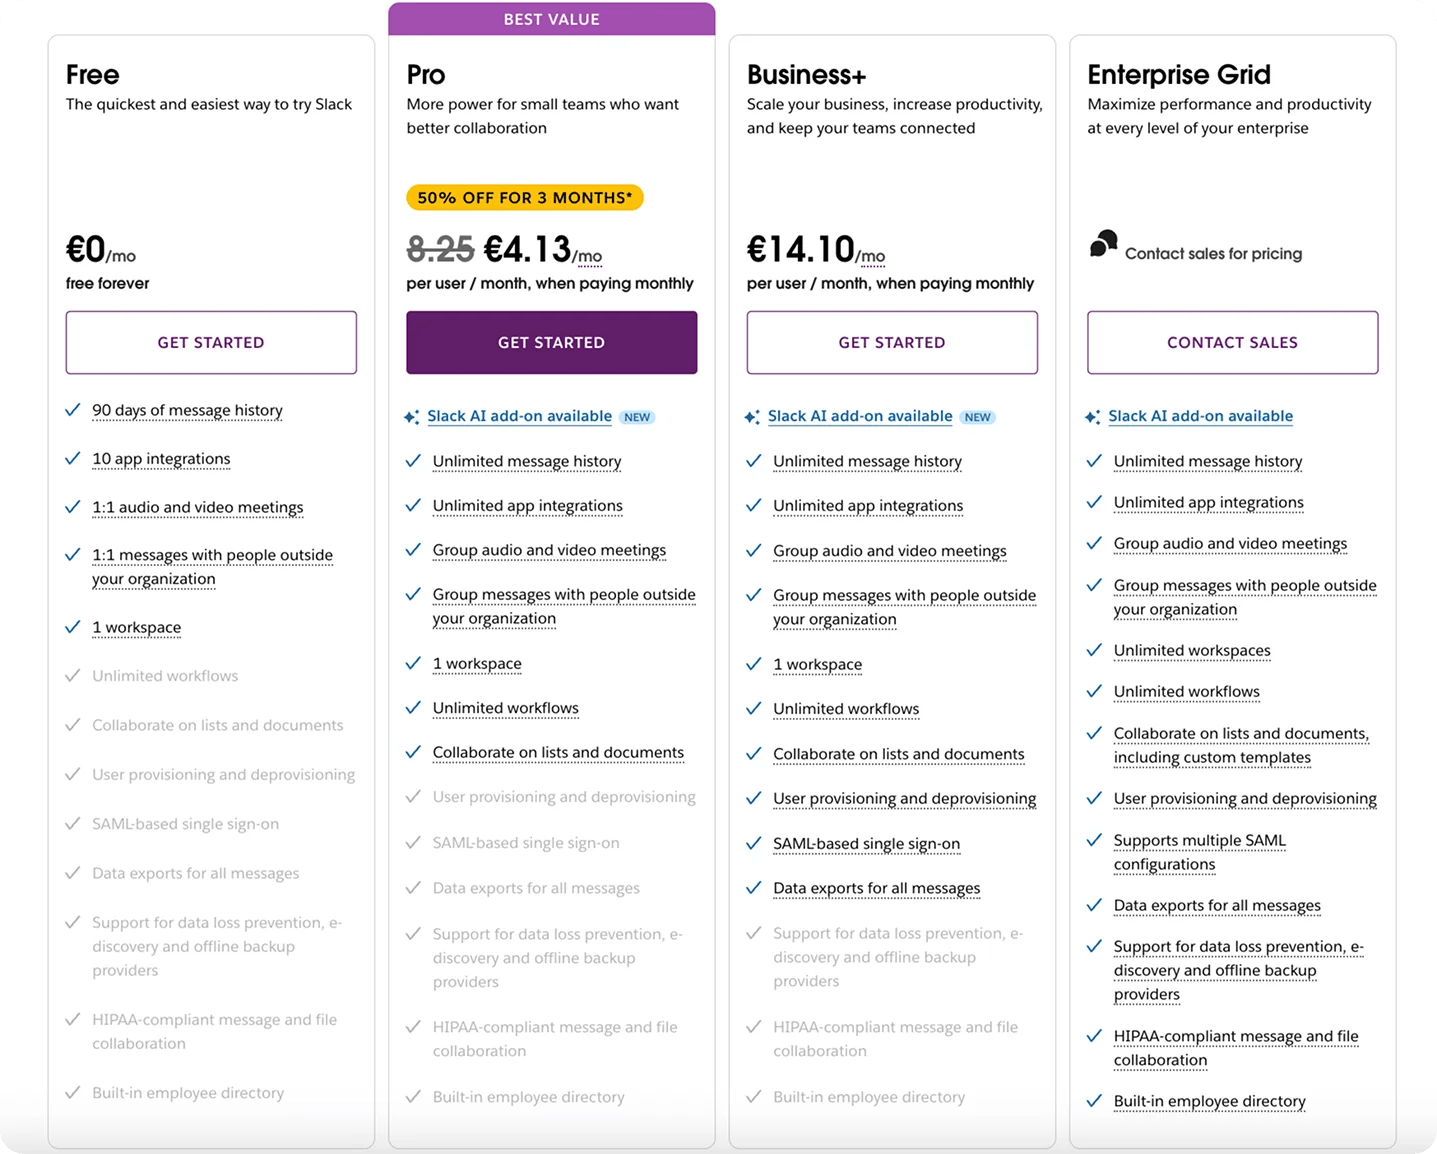Click the sparkle icon in Business+ Slack AI row

(x=752, y=417)
